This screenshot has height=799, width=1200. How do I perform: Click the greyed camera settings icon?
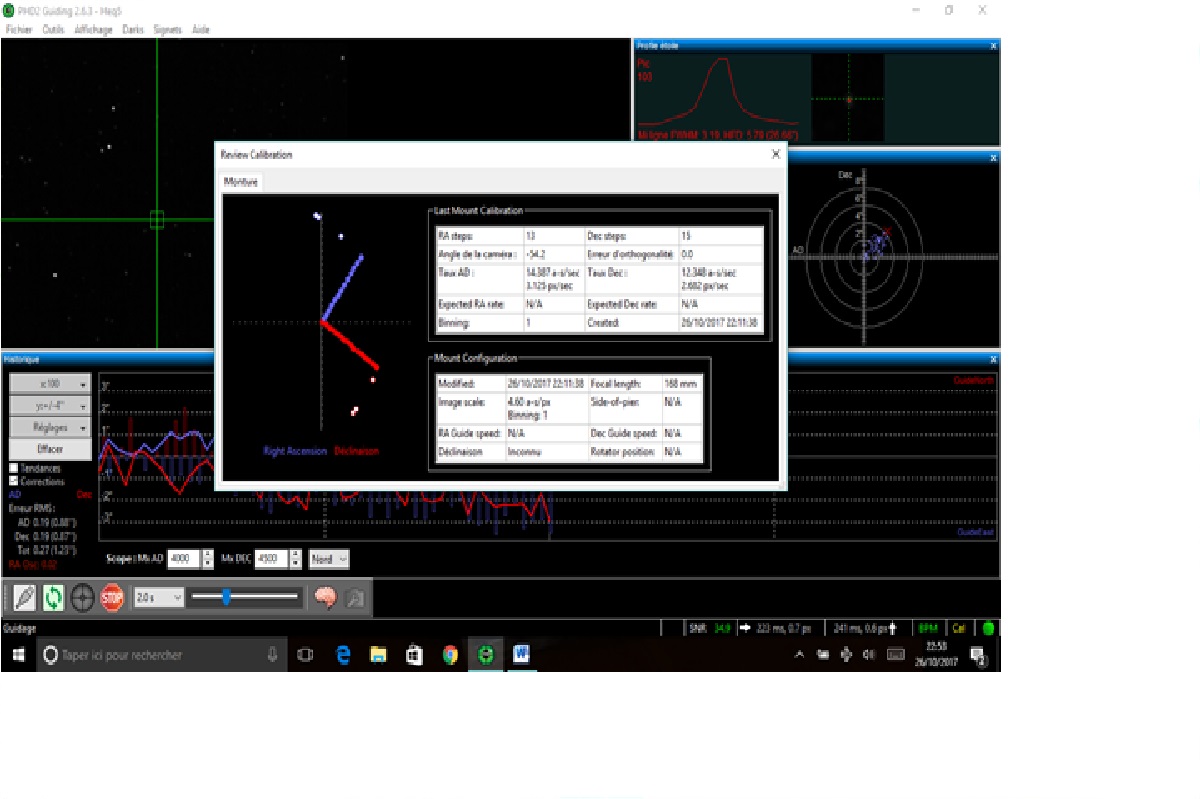point(354,598)
